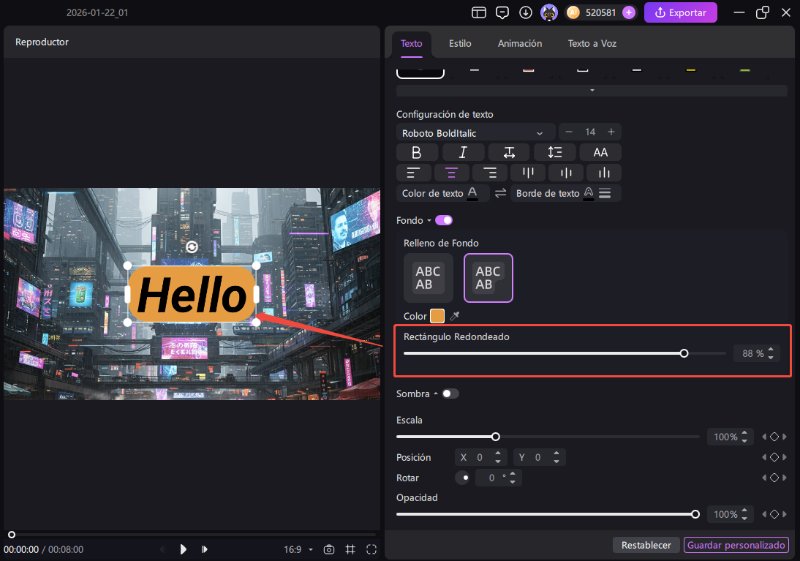Enable the Sombra shadow toggle

(x=451, y=394)
